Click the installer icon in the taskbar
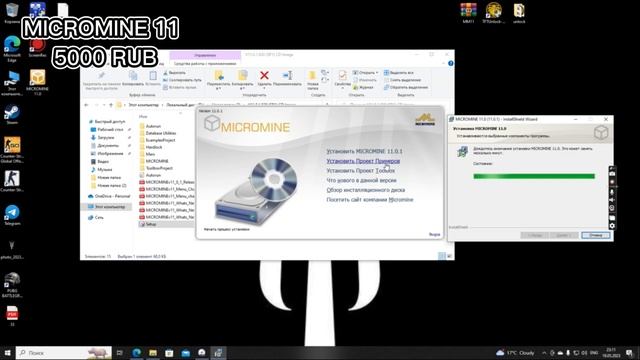Image resolution: width=640 pixels, height=360 pixels. coord(218,353)
